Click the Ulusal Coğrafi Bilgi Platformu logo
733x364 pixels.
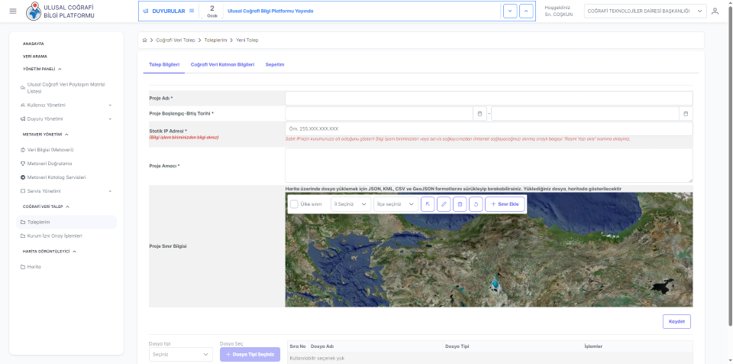[61, 11]
